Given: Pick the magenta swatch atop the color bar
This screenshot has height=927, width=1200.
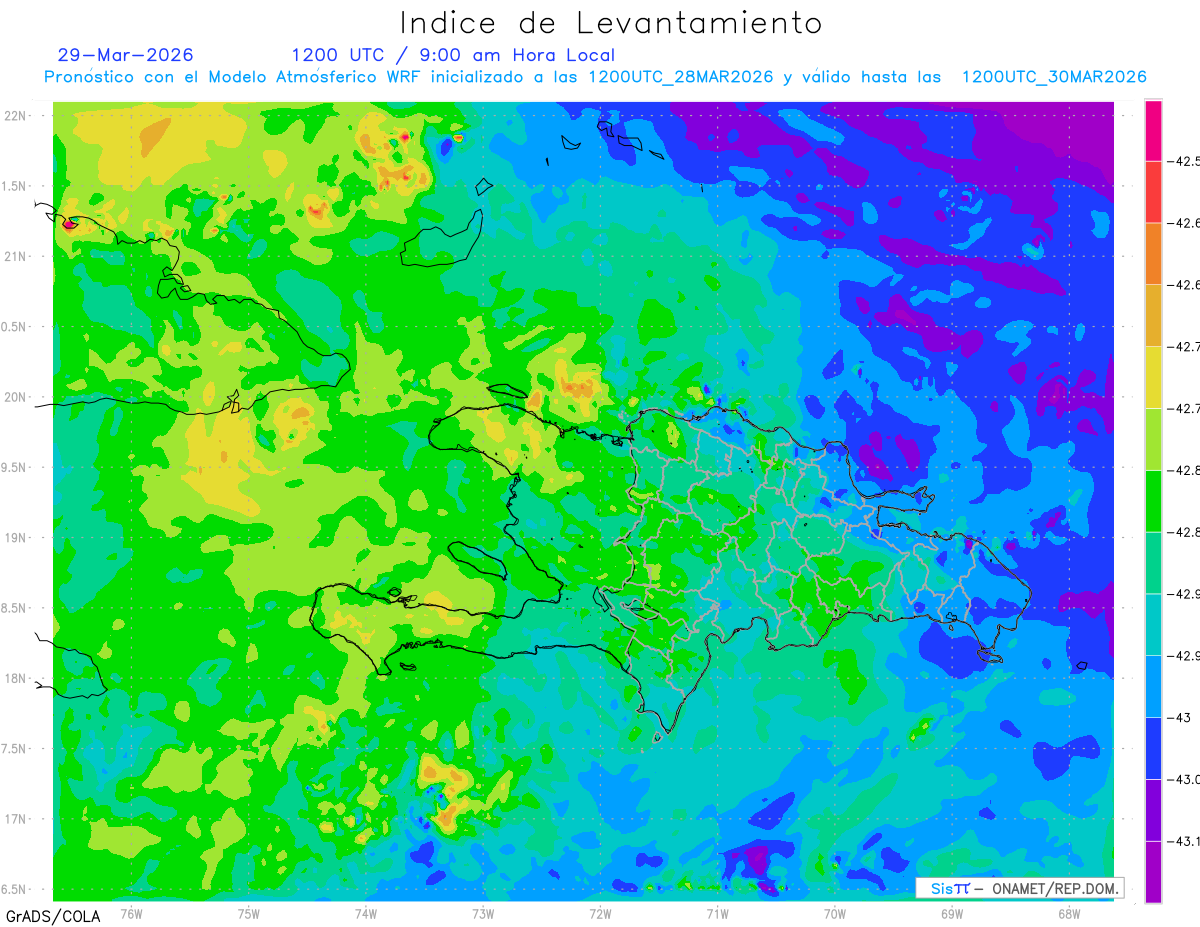Looking at the screenshot, I should pos(1153,130).
